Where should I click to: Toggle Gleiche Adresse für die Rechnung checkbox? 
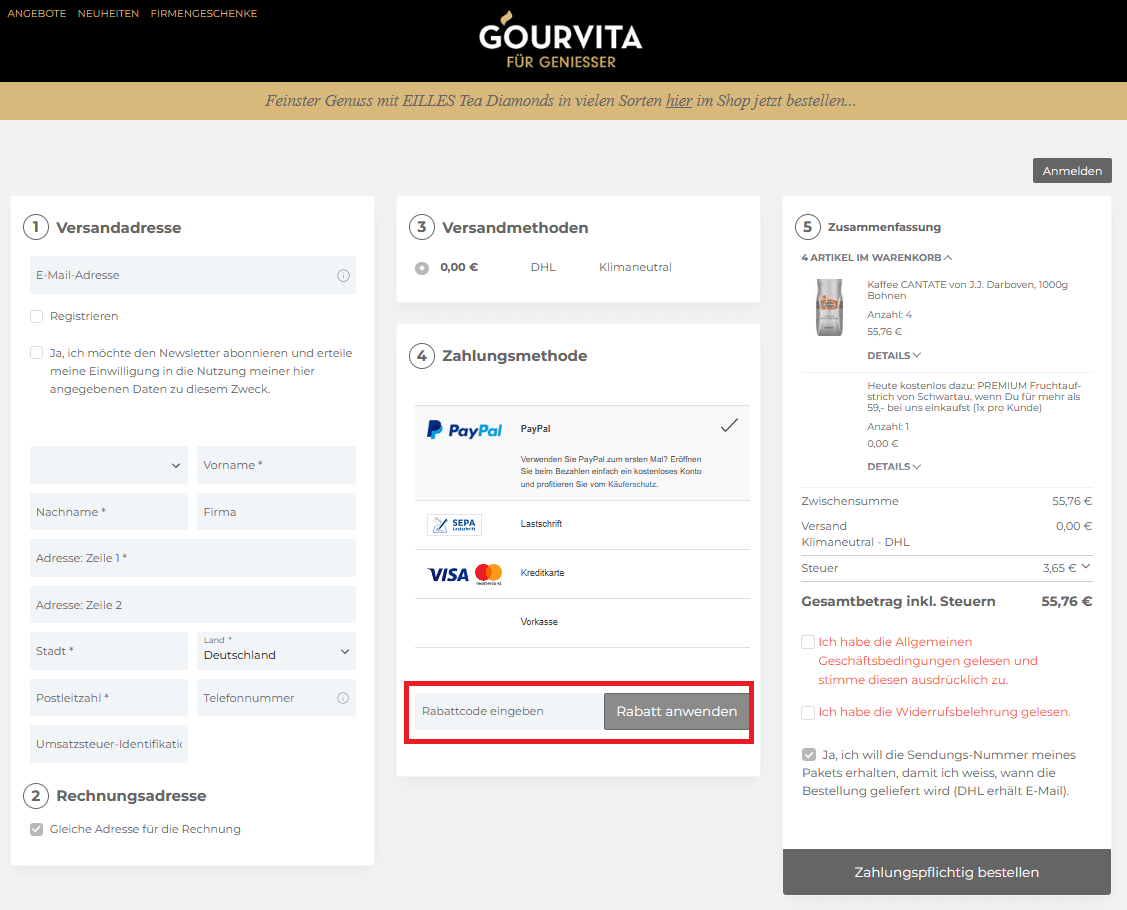pos(37,829)
